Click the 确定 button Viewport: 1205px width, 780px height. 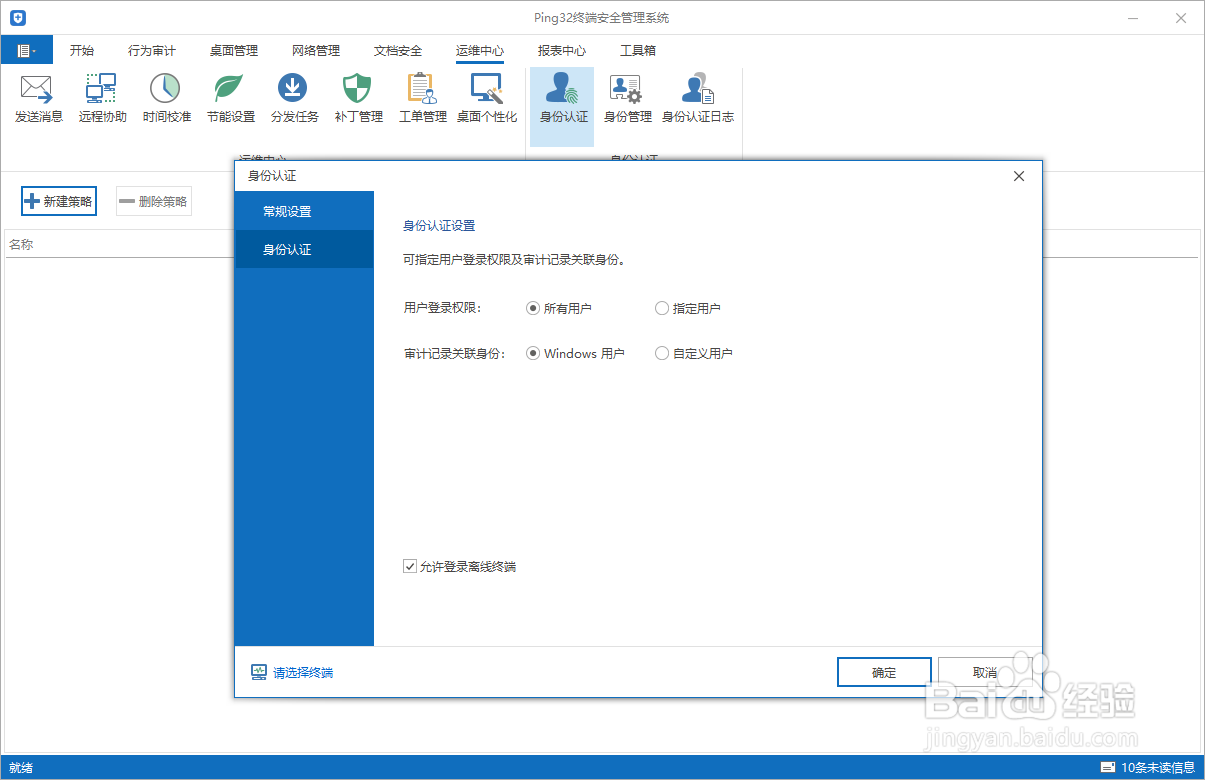pyautogui.click(x=884, y=672)
